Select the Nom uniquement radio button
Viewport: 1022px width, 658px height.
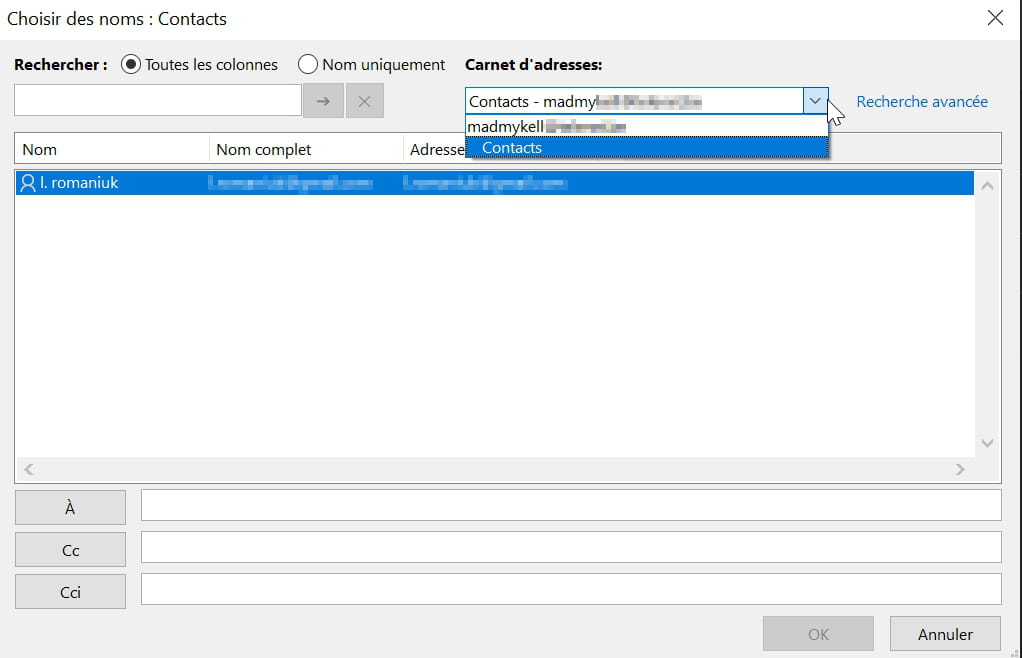coord(307,64)
